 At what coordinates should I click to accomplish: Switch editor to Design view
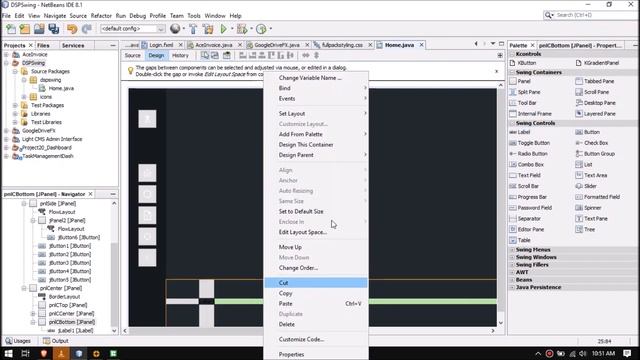[x=156, y=55]
